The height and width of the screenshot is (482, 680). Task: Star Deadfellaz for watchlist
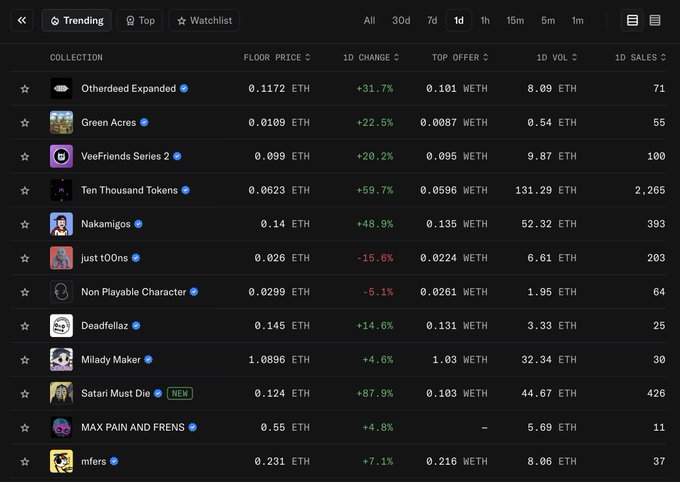(25, 326)
